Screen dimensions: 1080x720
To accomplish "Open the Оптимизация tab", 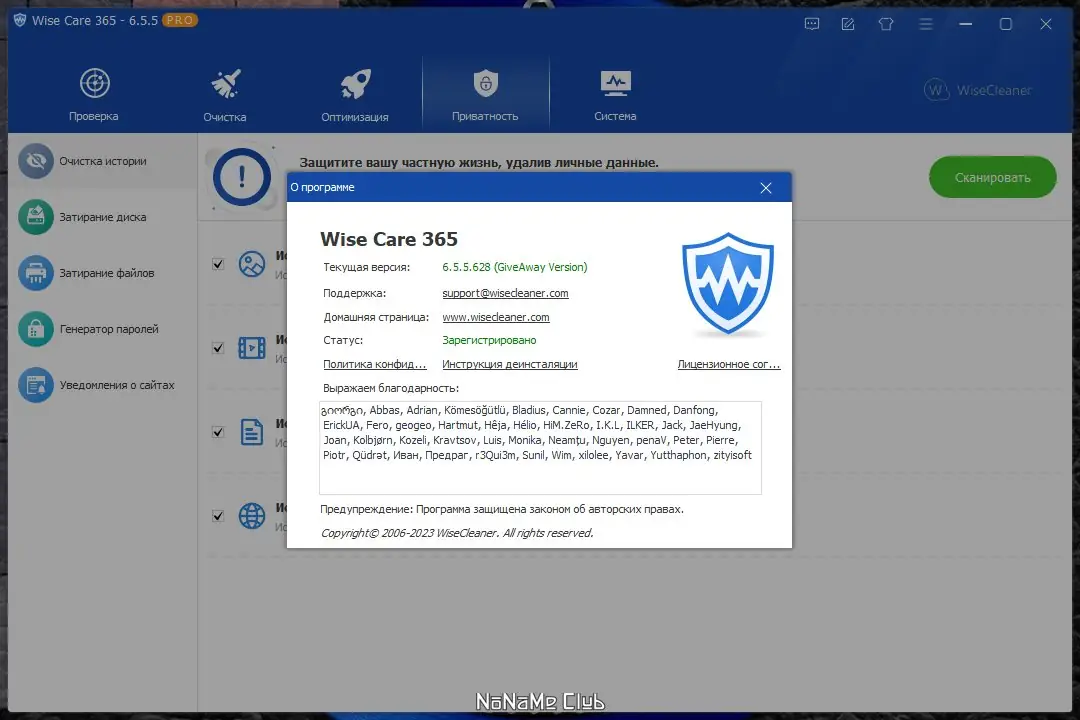I will click(x=355, y=94).
